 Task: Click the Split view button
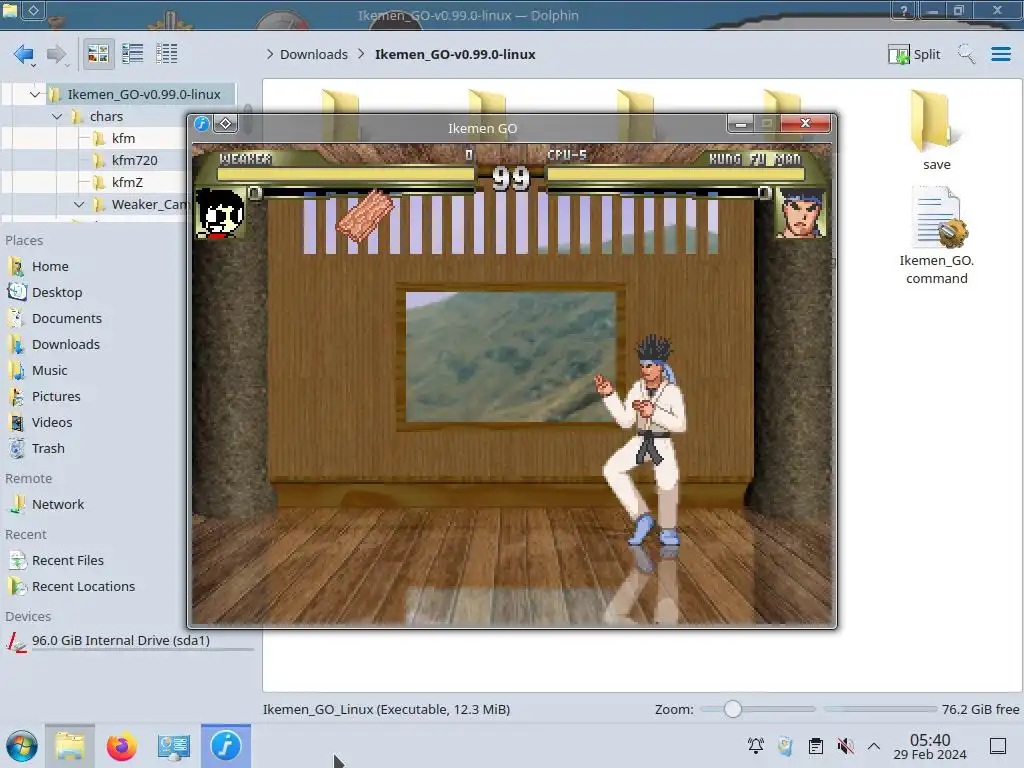tap(914, 54)
